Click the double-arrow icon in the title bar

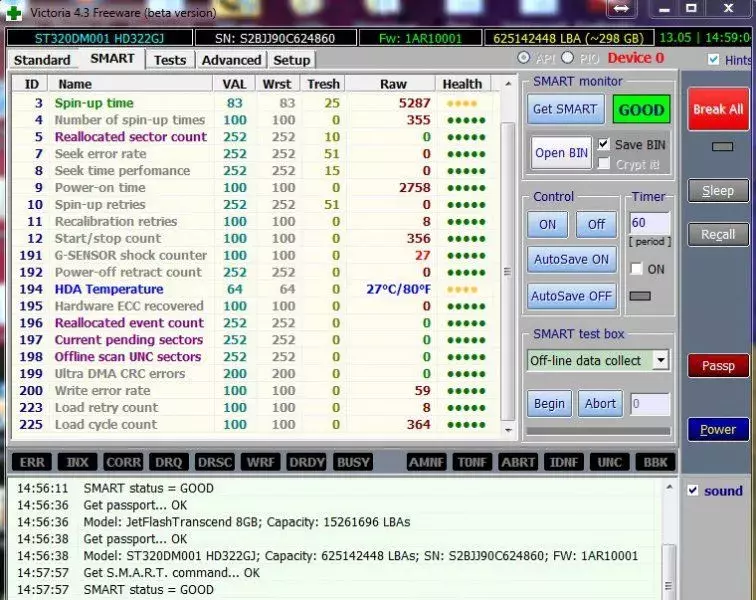[x=621, y=9]
